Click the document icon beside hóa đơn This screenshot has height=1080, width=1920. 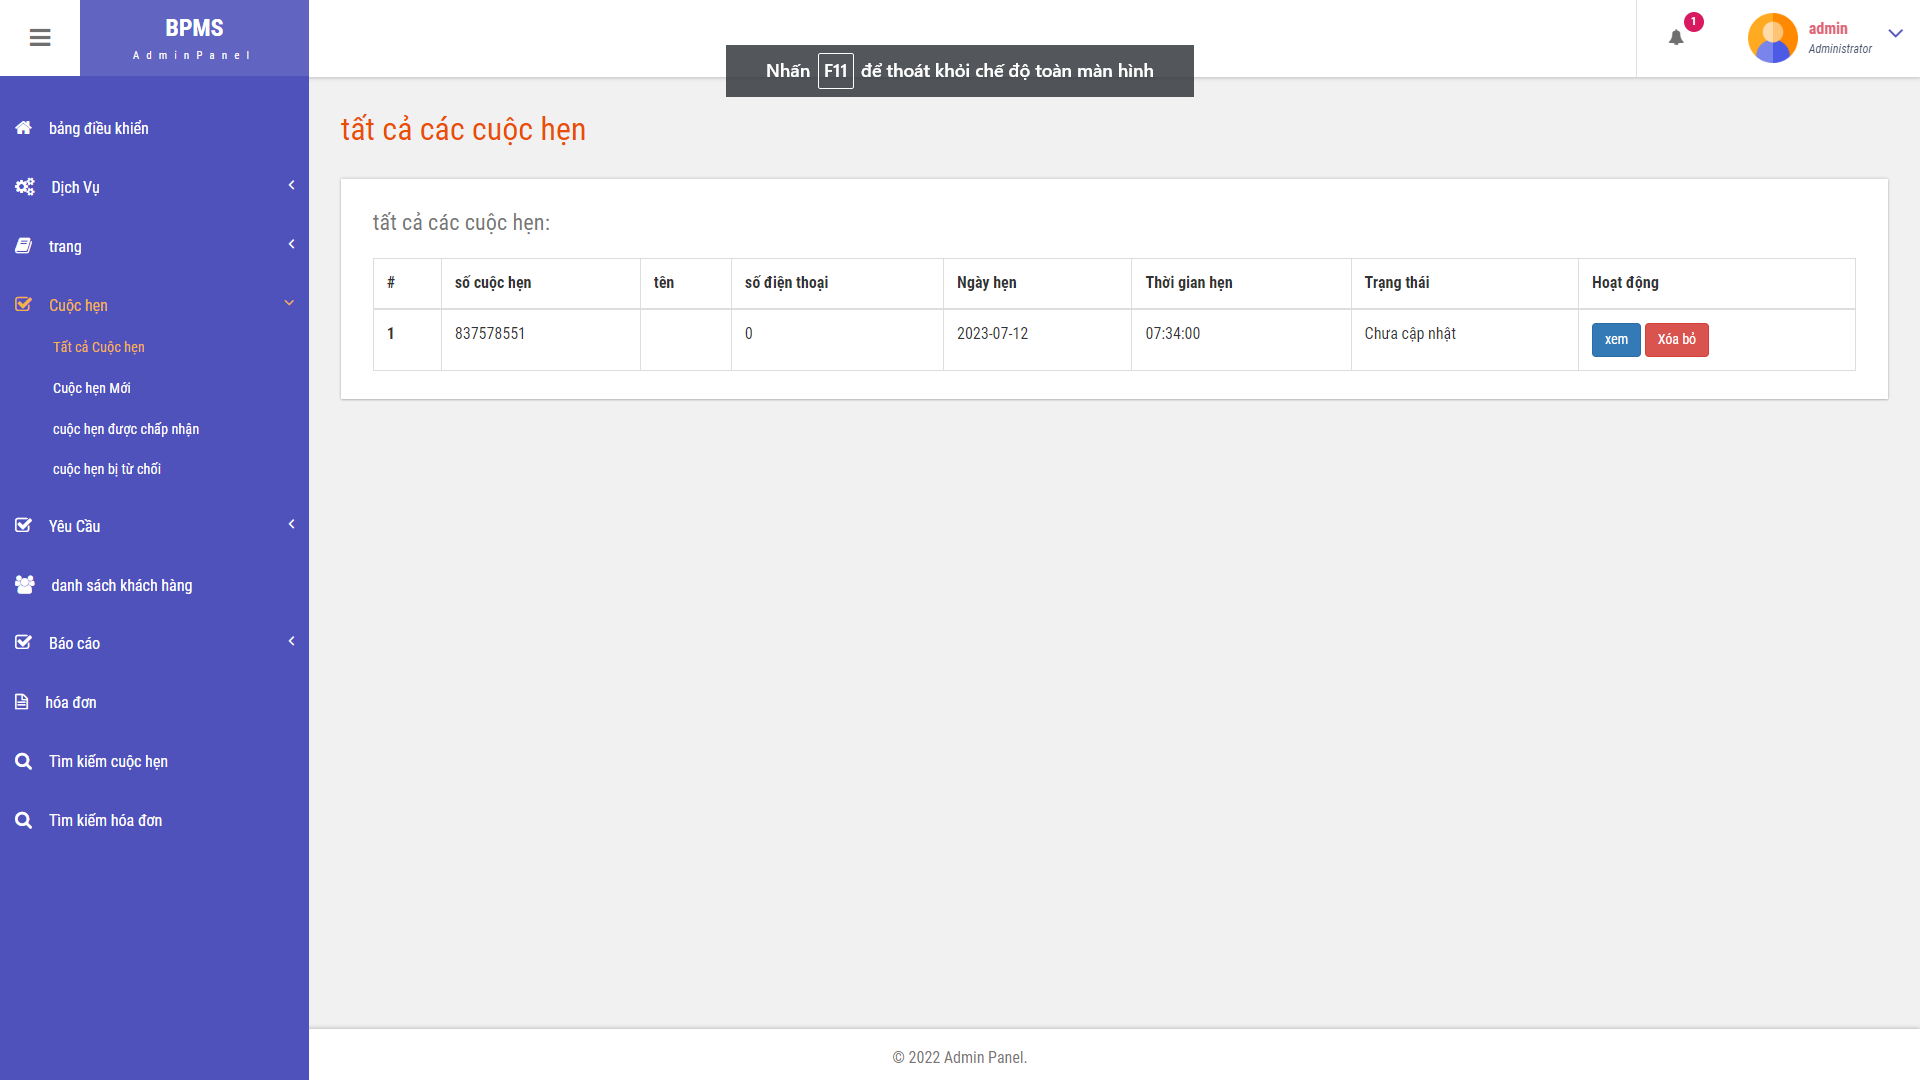click(22, 702)
